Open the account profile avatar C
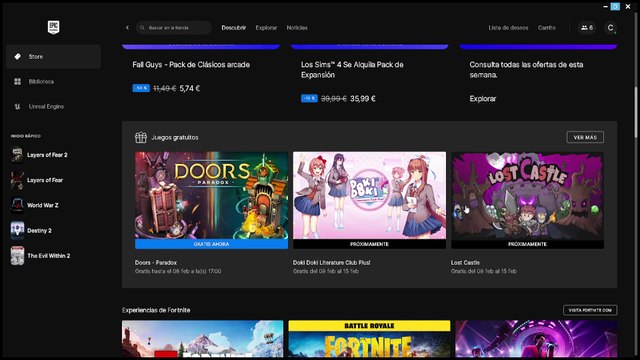The height and width of the screenshot is (360, 640). (x=611, y=28)
